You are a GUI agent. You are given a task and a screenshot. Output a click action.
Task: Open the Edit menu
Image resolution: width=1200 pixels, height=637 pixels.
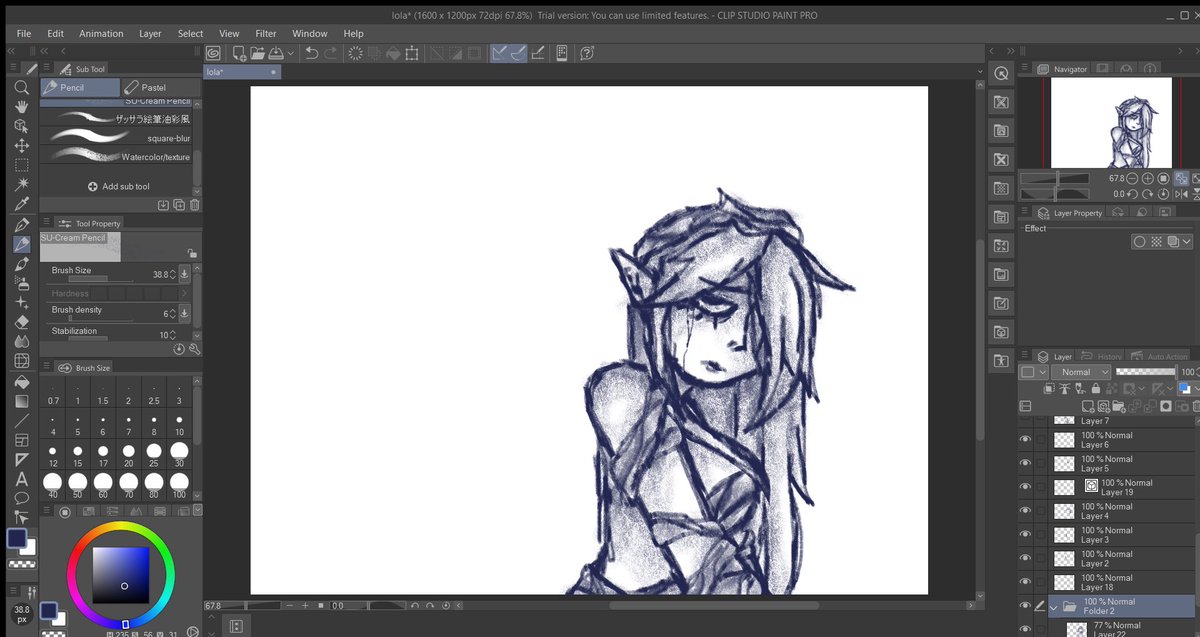[x=55, y=33]
